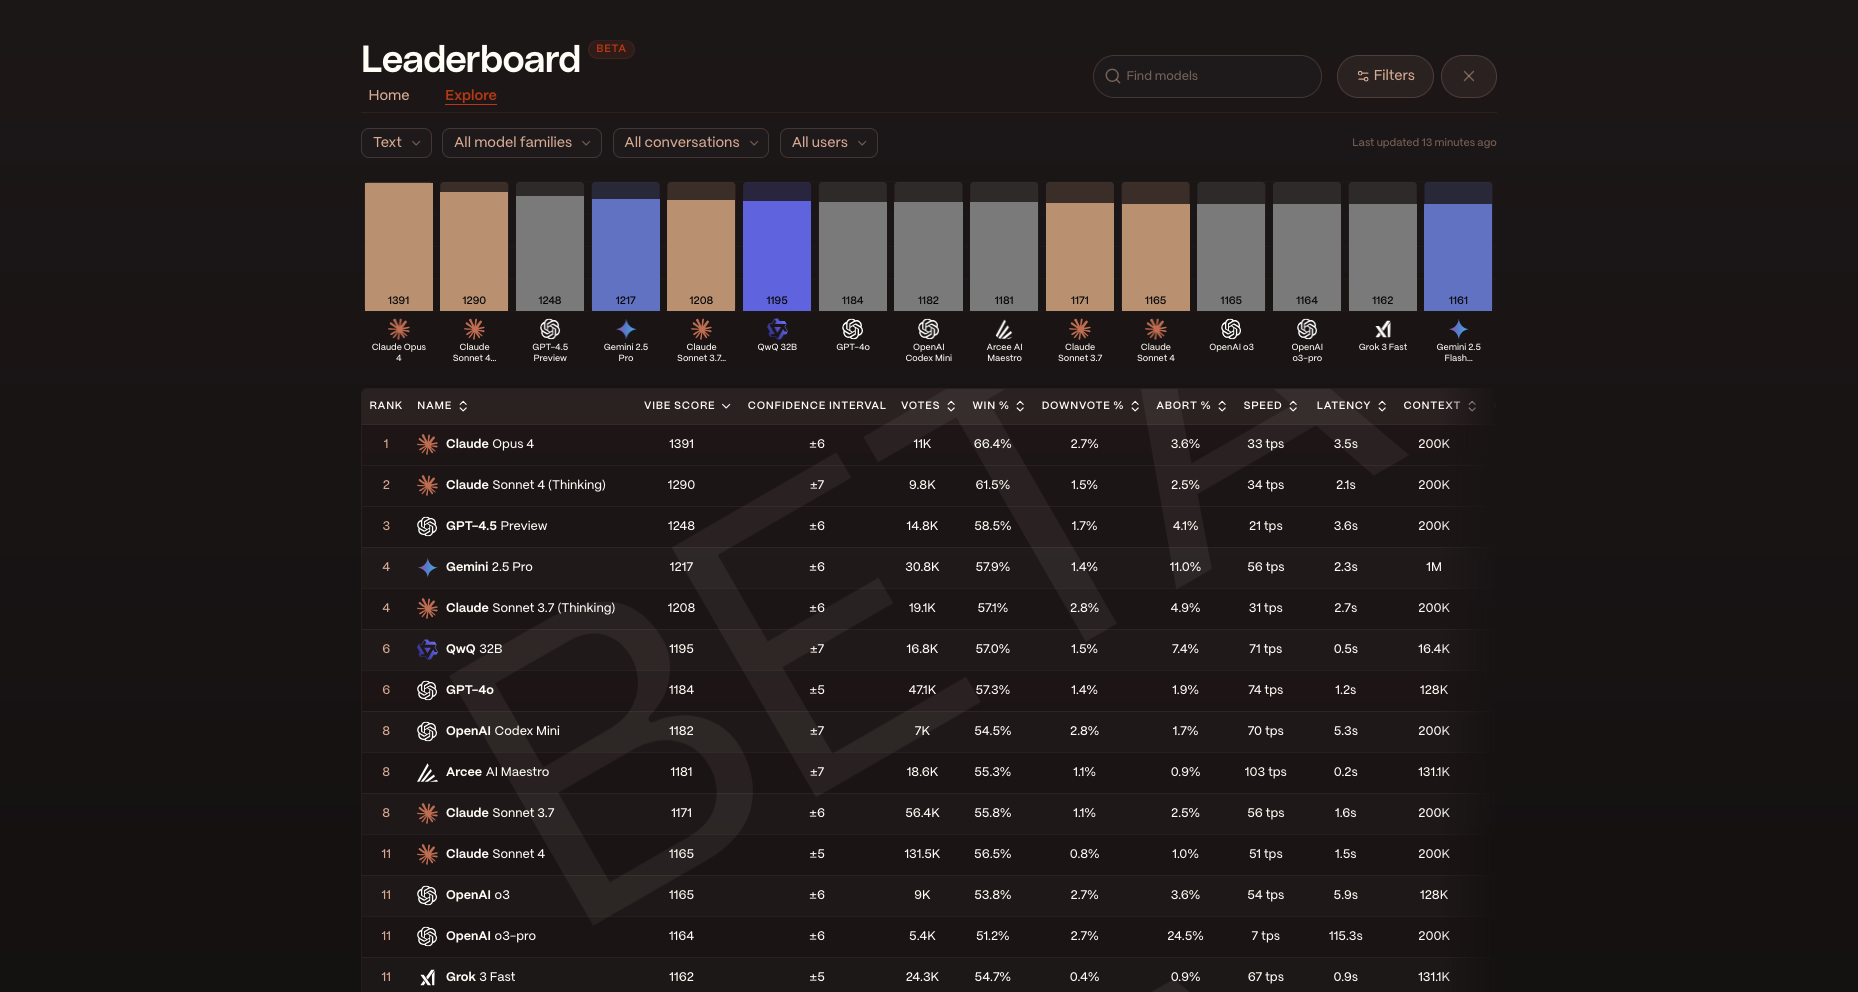Viewport: 1858px width, 992px height.
Task: Open the Text modality dropdown
Action: (x=396, y=143)
